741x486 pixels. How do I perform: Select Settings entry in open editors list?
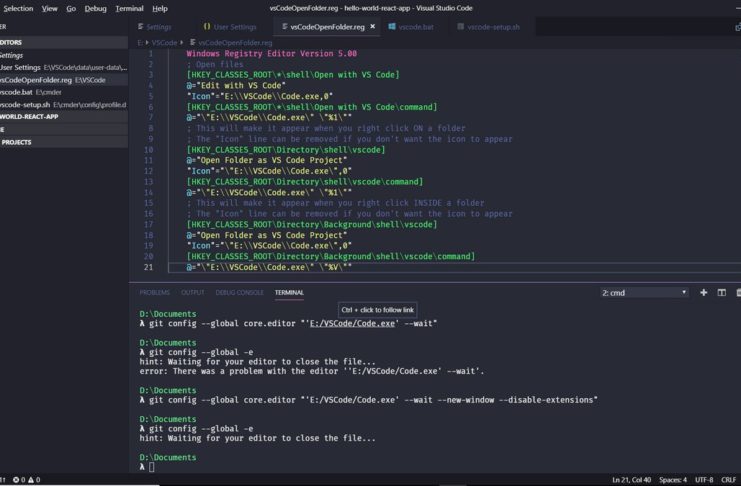coord(64,55)
